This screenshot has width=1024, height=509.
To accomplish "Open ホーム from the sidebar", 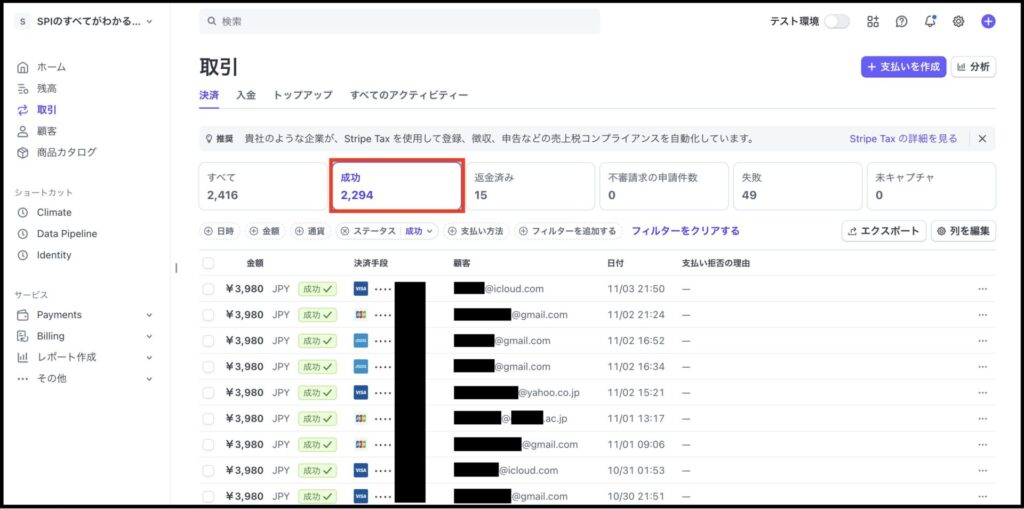I will tap(51, 67).
